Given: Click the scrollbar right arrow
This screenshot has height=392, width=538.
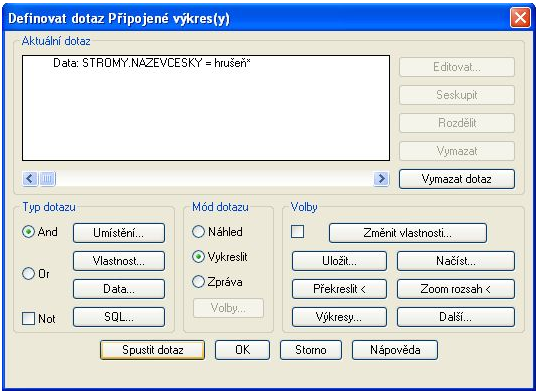Looking at the screenshot, I should click(x=381, y=178).
